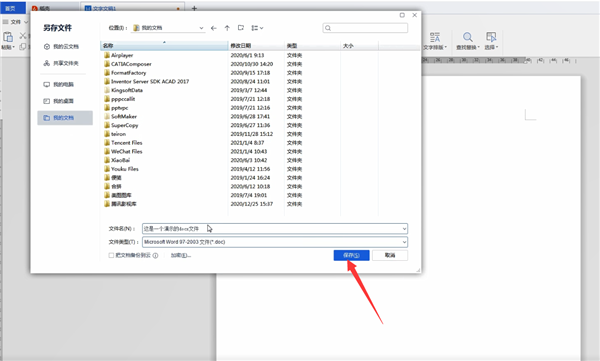Expand the 文件 menu in WPS

(x=15, y=22)
